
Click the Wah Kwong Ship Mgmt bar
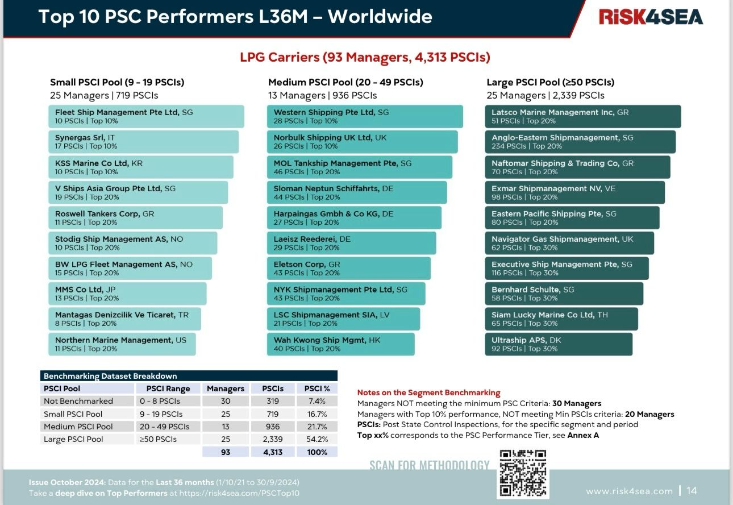click(341, 344)
